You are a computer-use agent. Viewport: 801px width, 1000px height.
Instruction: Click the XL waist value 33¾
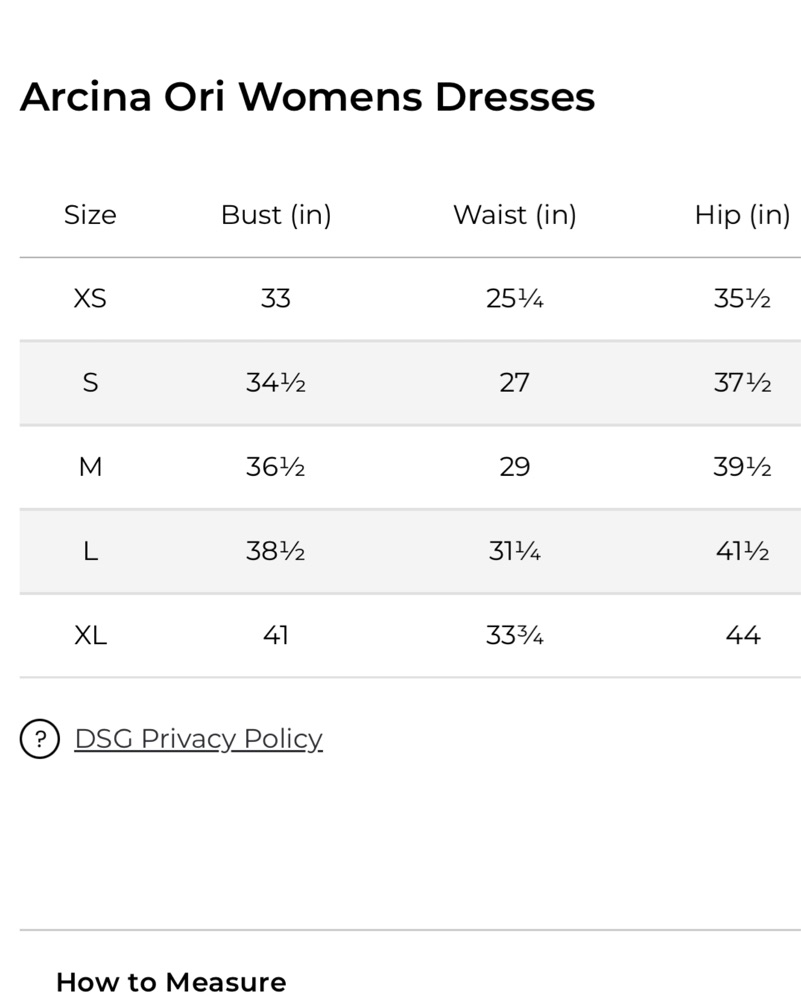coord(514,635)
